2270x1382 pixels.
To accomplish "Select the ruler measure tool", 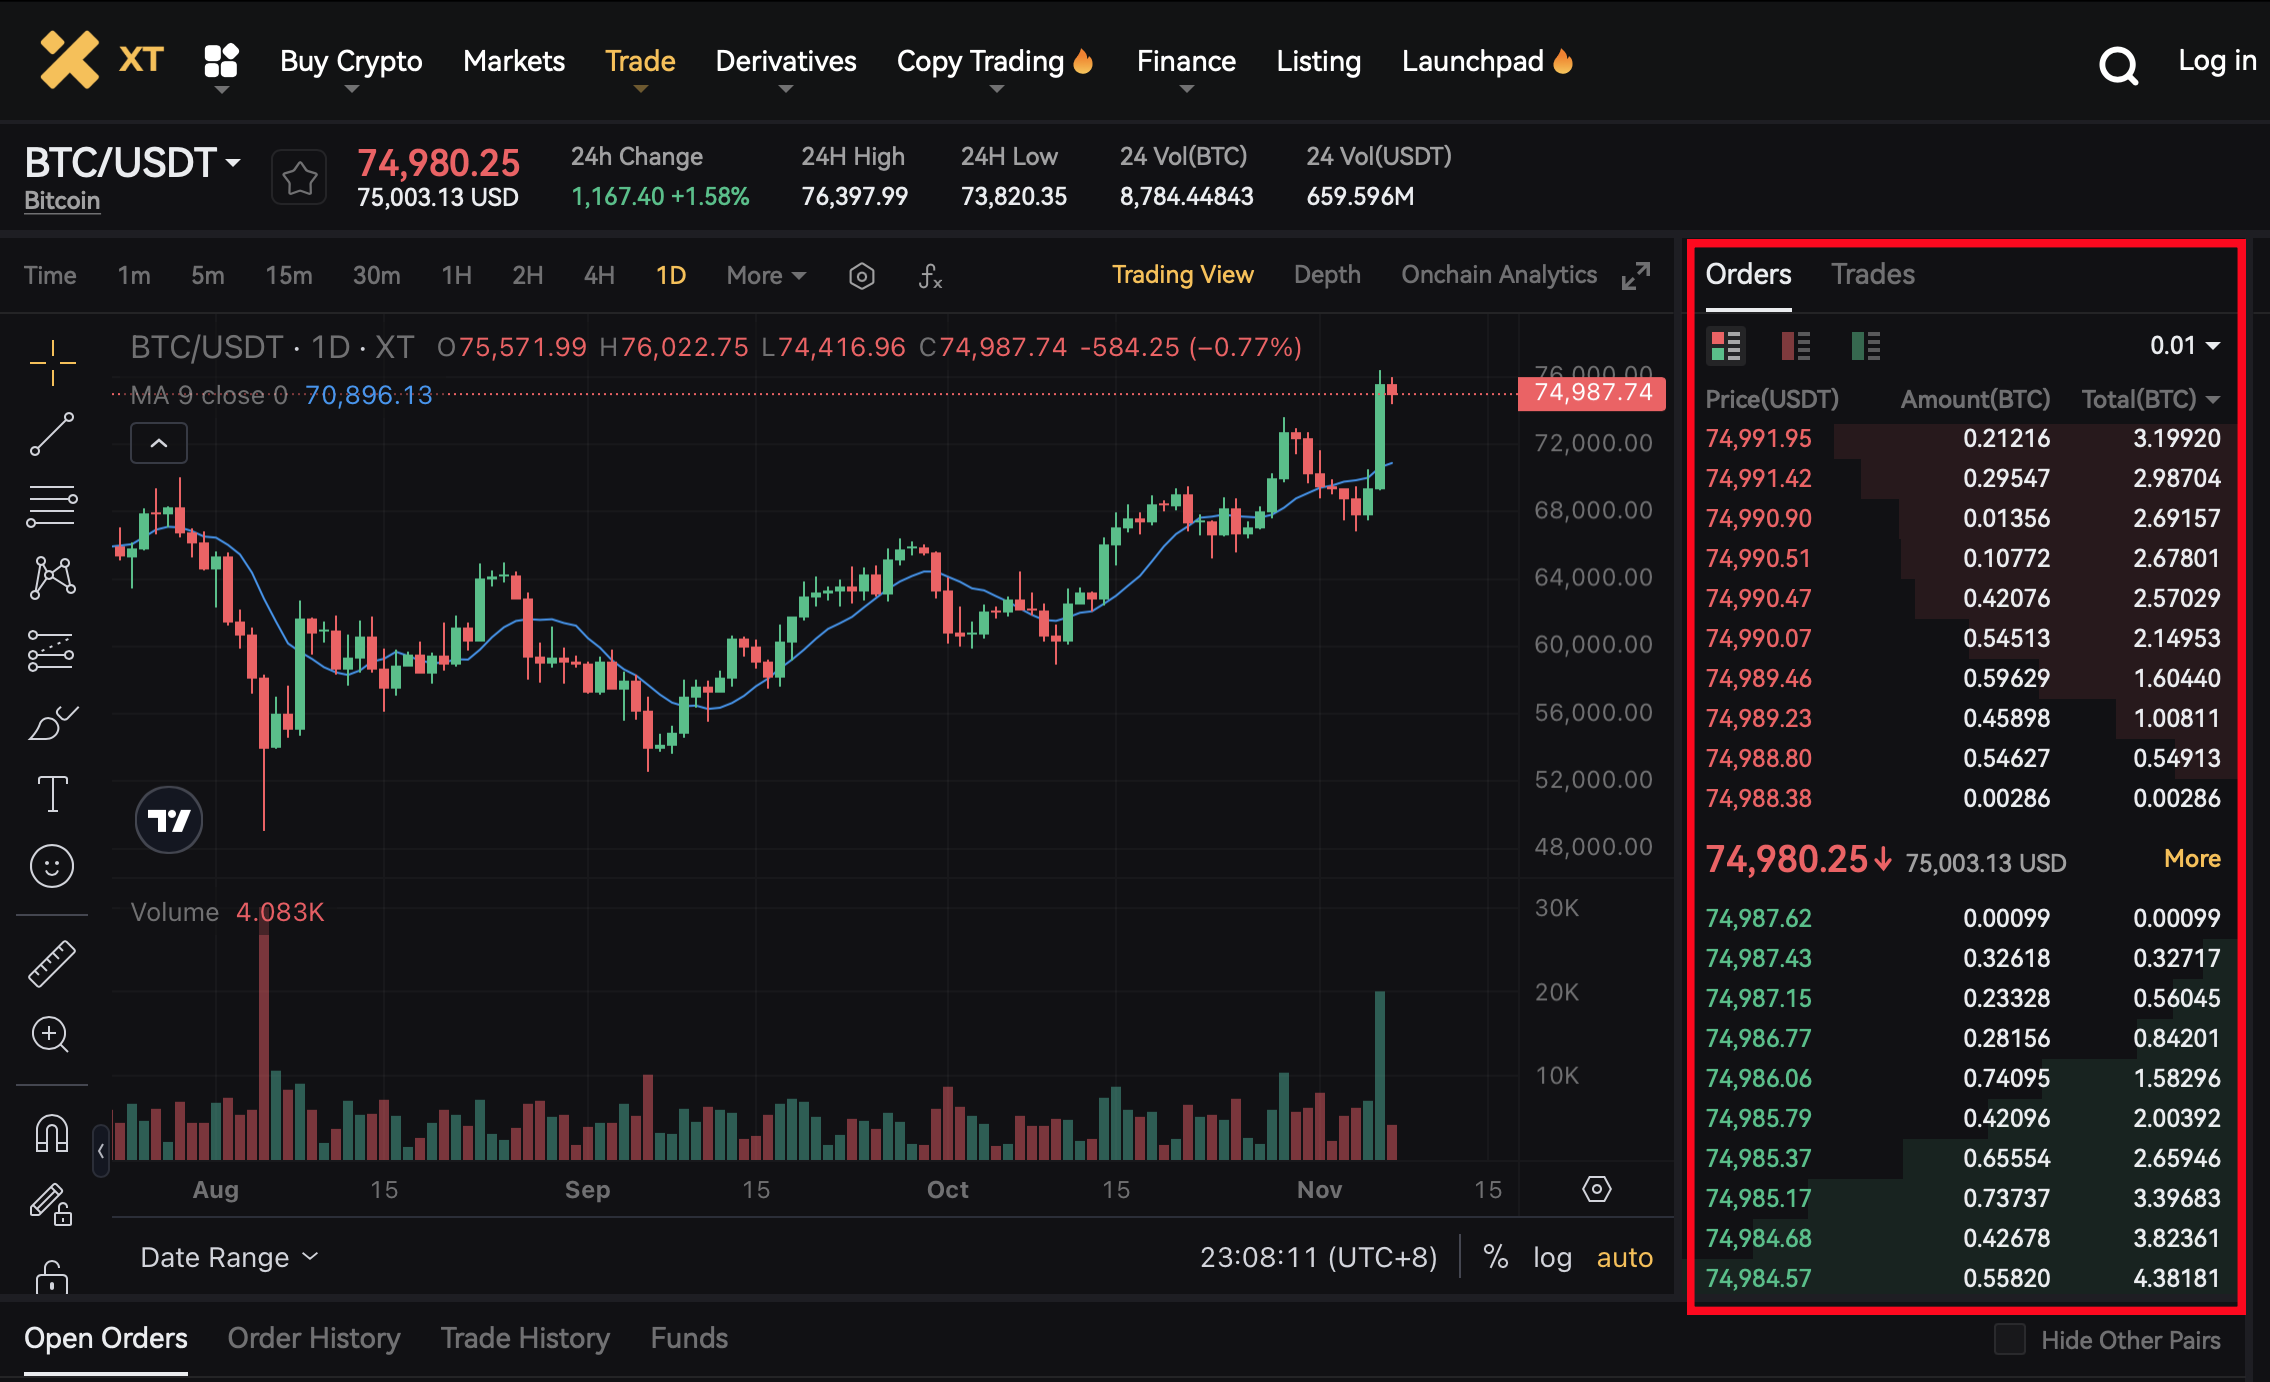I will coord(52,963).
